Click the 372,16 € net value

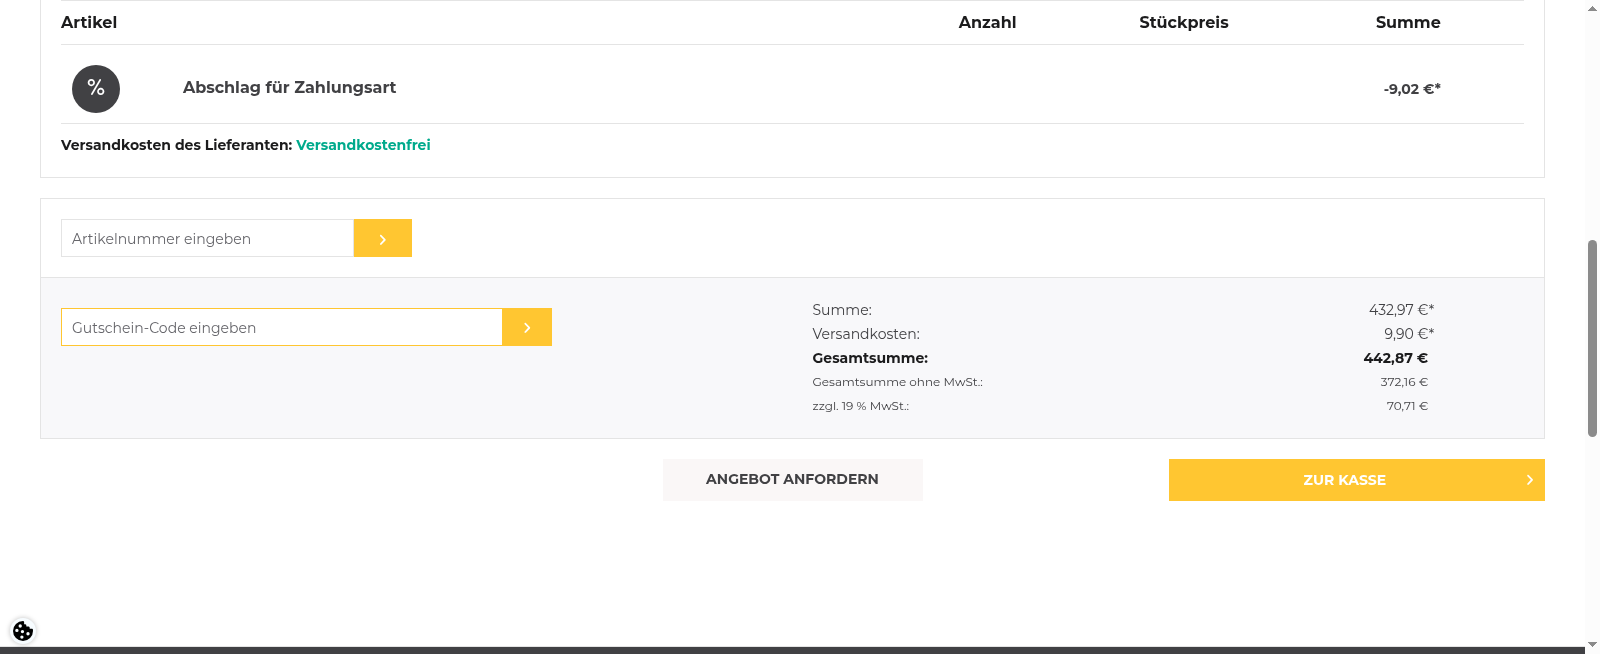pyautogui.click(x=1404, y=382)
